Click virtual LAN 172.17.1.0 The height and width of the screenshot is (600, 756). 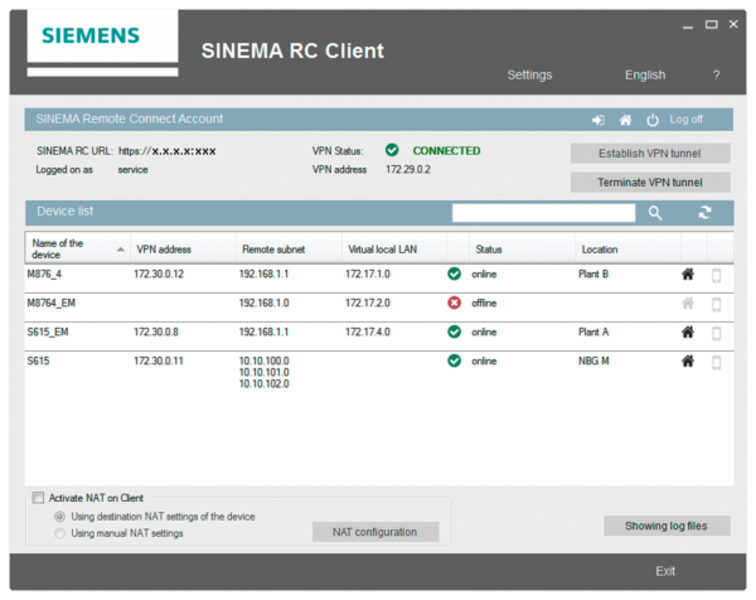pos(368,274)
